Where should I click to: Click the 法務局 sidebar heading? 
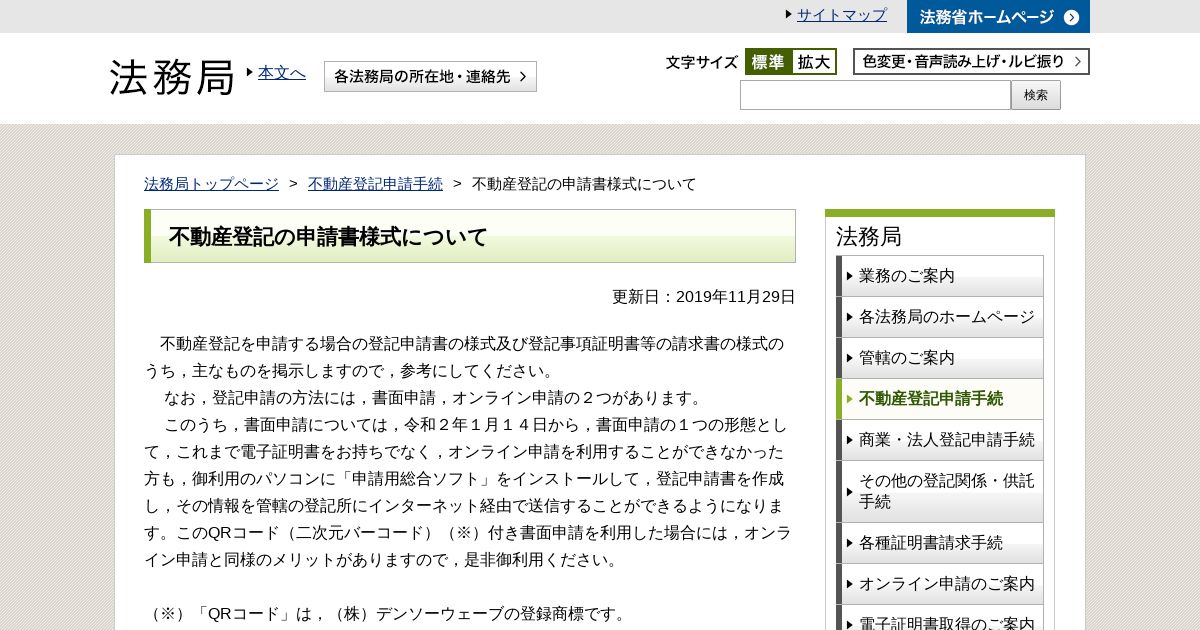tap(869, 237)
